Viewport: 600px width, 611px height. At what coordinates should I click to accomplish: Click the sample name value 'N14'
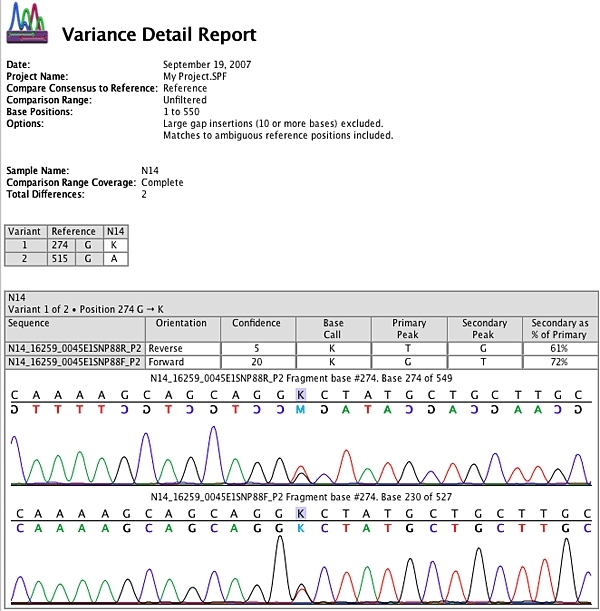point(150,171)
